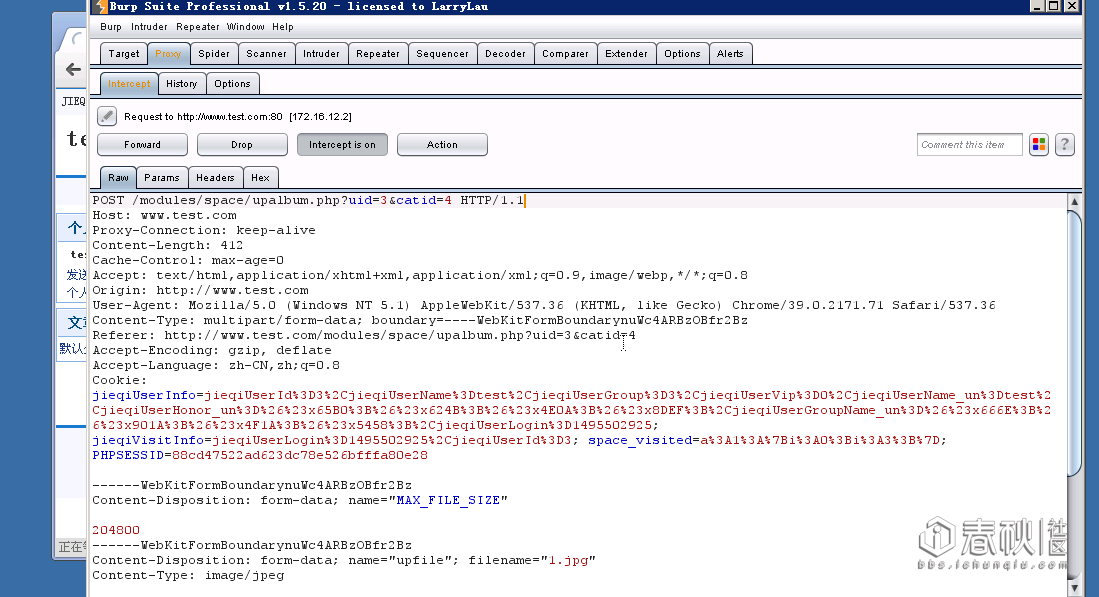This screenshot has height=597, width=1099.
Task: Open the proxy Options sub-tab
Action: (x=232, y=83)
